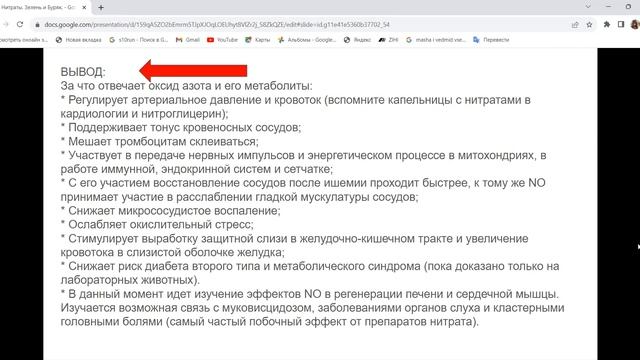Open the tab search dropdown chevron
Viewport: 640px width, 360px height.
(588, 7)
